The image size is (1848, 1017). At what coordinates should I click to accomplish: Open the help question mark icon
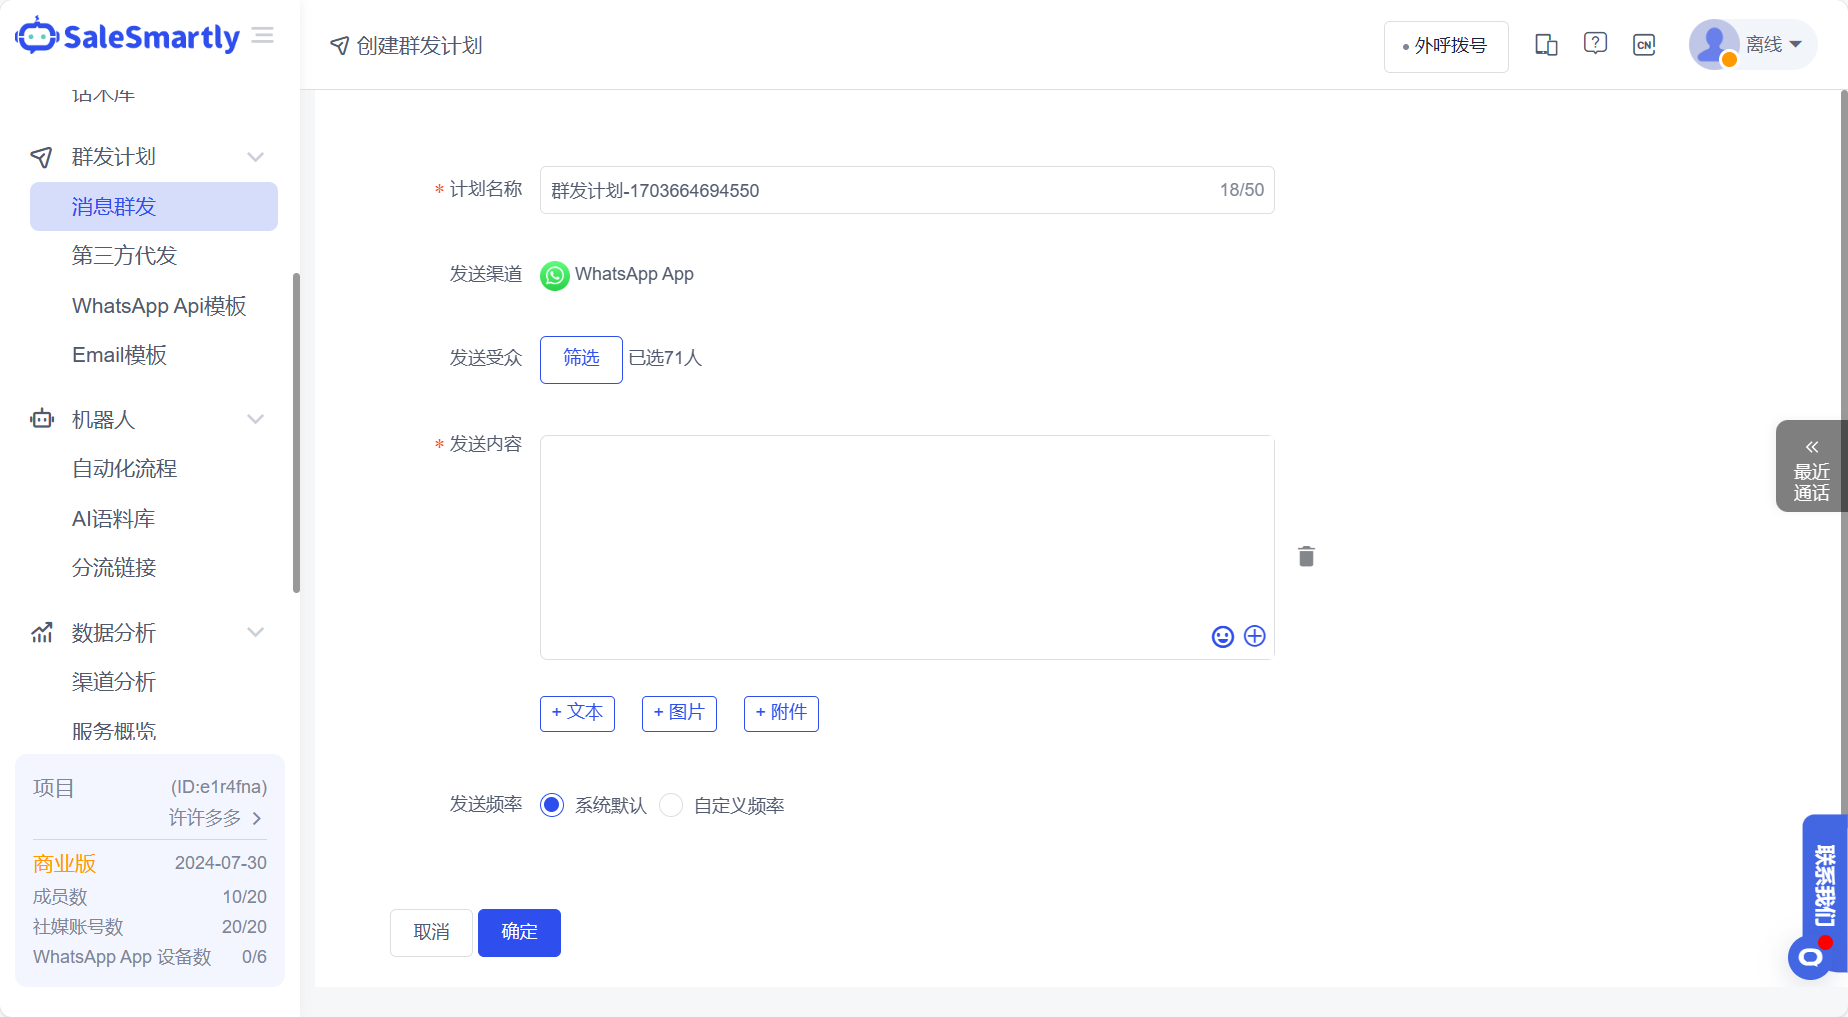pyautogui.click(x=1594, y=43)
